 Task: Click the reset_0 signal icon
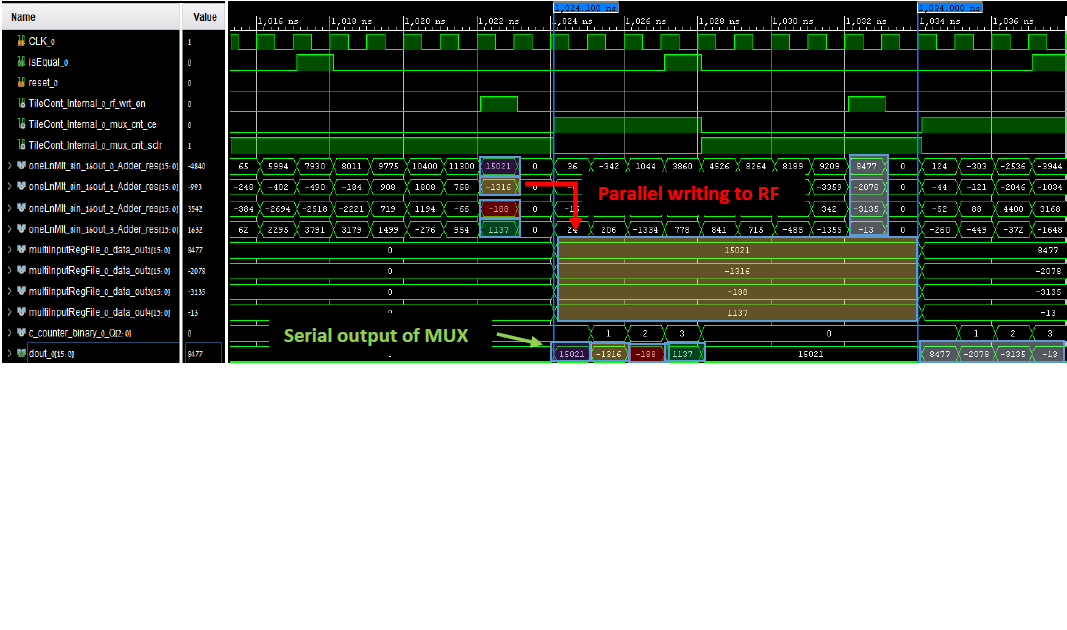21,83
